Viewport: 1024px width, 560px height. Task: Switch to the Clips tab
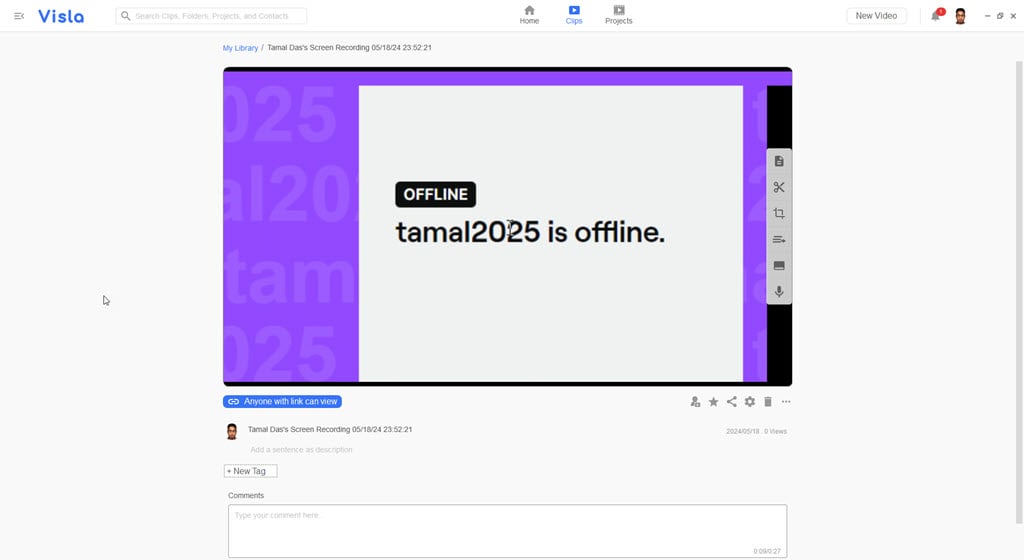click(x=574, y=15)
